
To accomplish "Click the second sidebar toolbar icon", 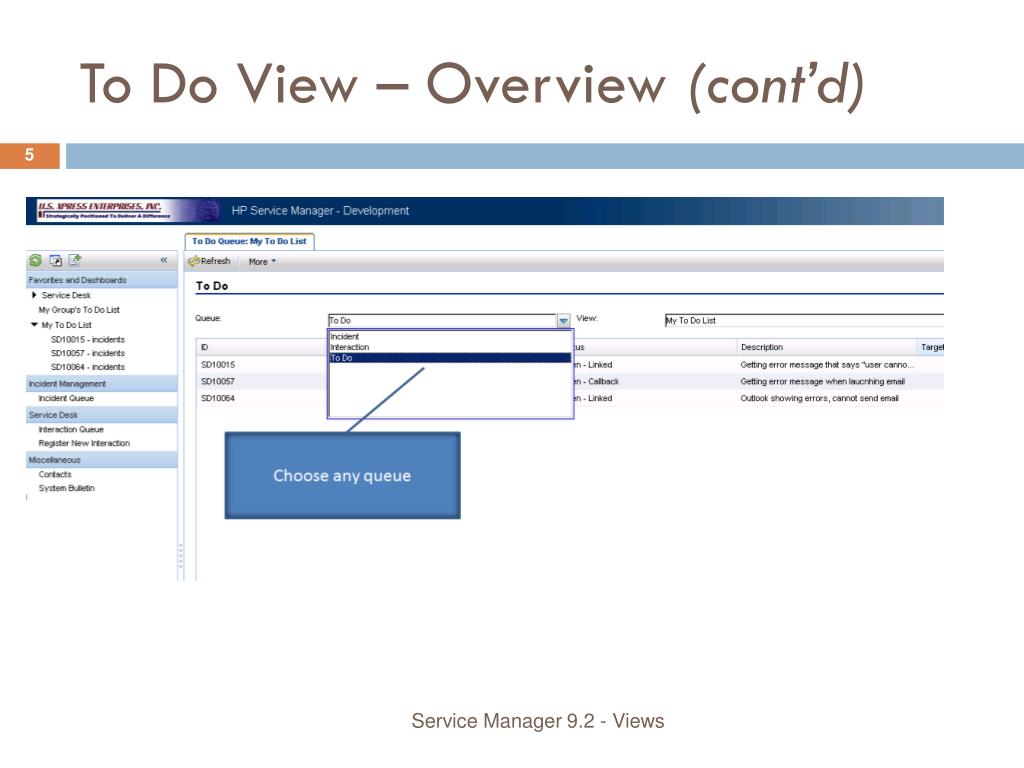I will coord(56,261).
